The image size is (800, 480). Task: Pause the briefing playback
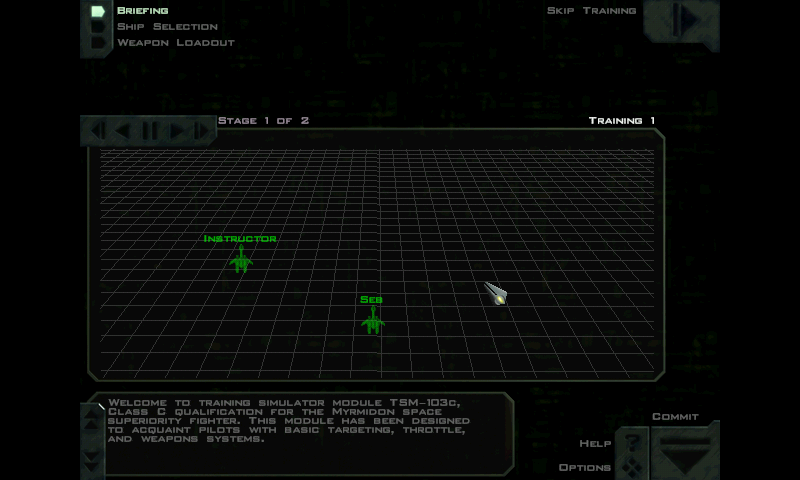coord(150,130)
